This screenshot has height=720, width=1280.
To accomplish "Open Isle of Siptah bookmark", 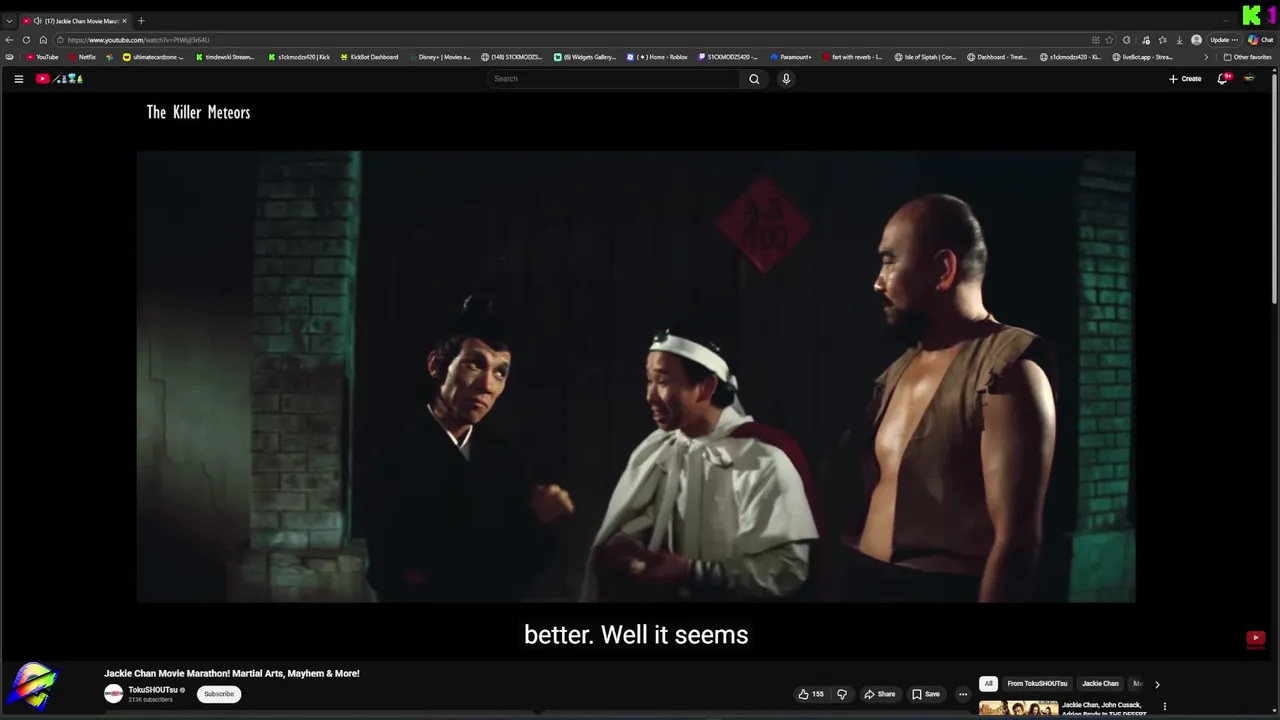I will pos(925,57).
